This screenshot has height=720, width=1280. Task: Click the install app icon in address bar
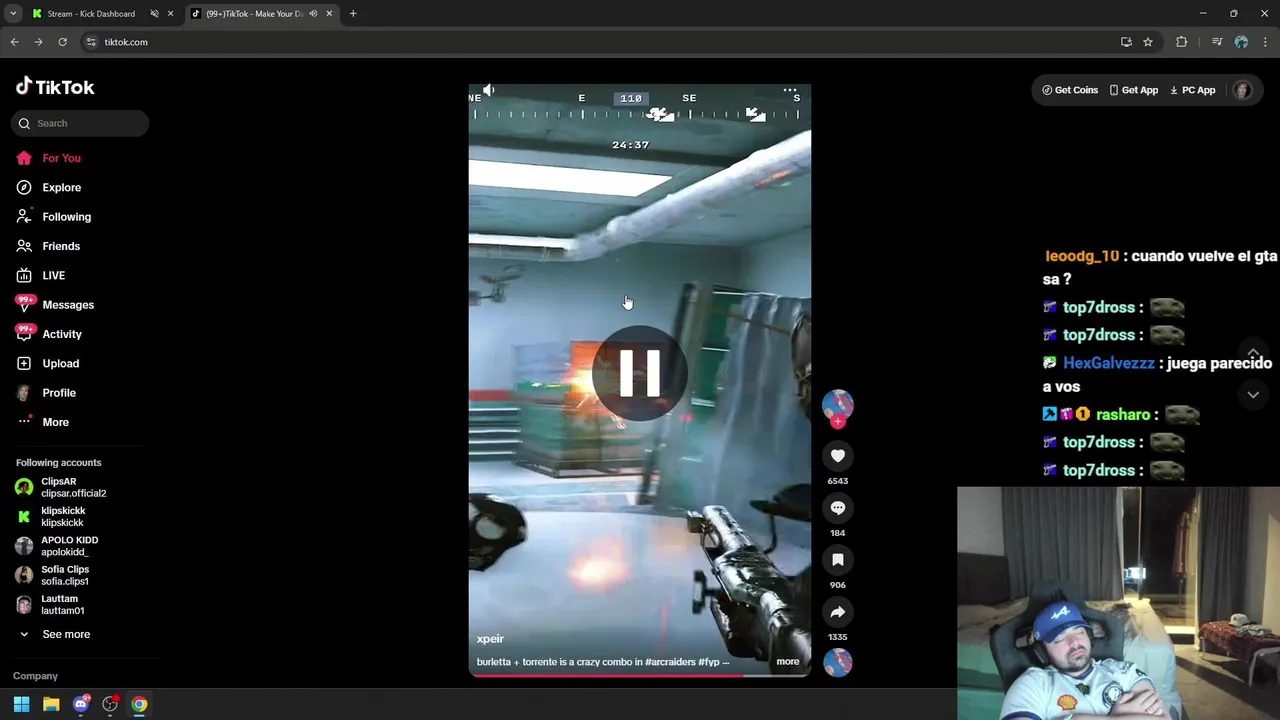tap(1126, 42)
